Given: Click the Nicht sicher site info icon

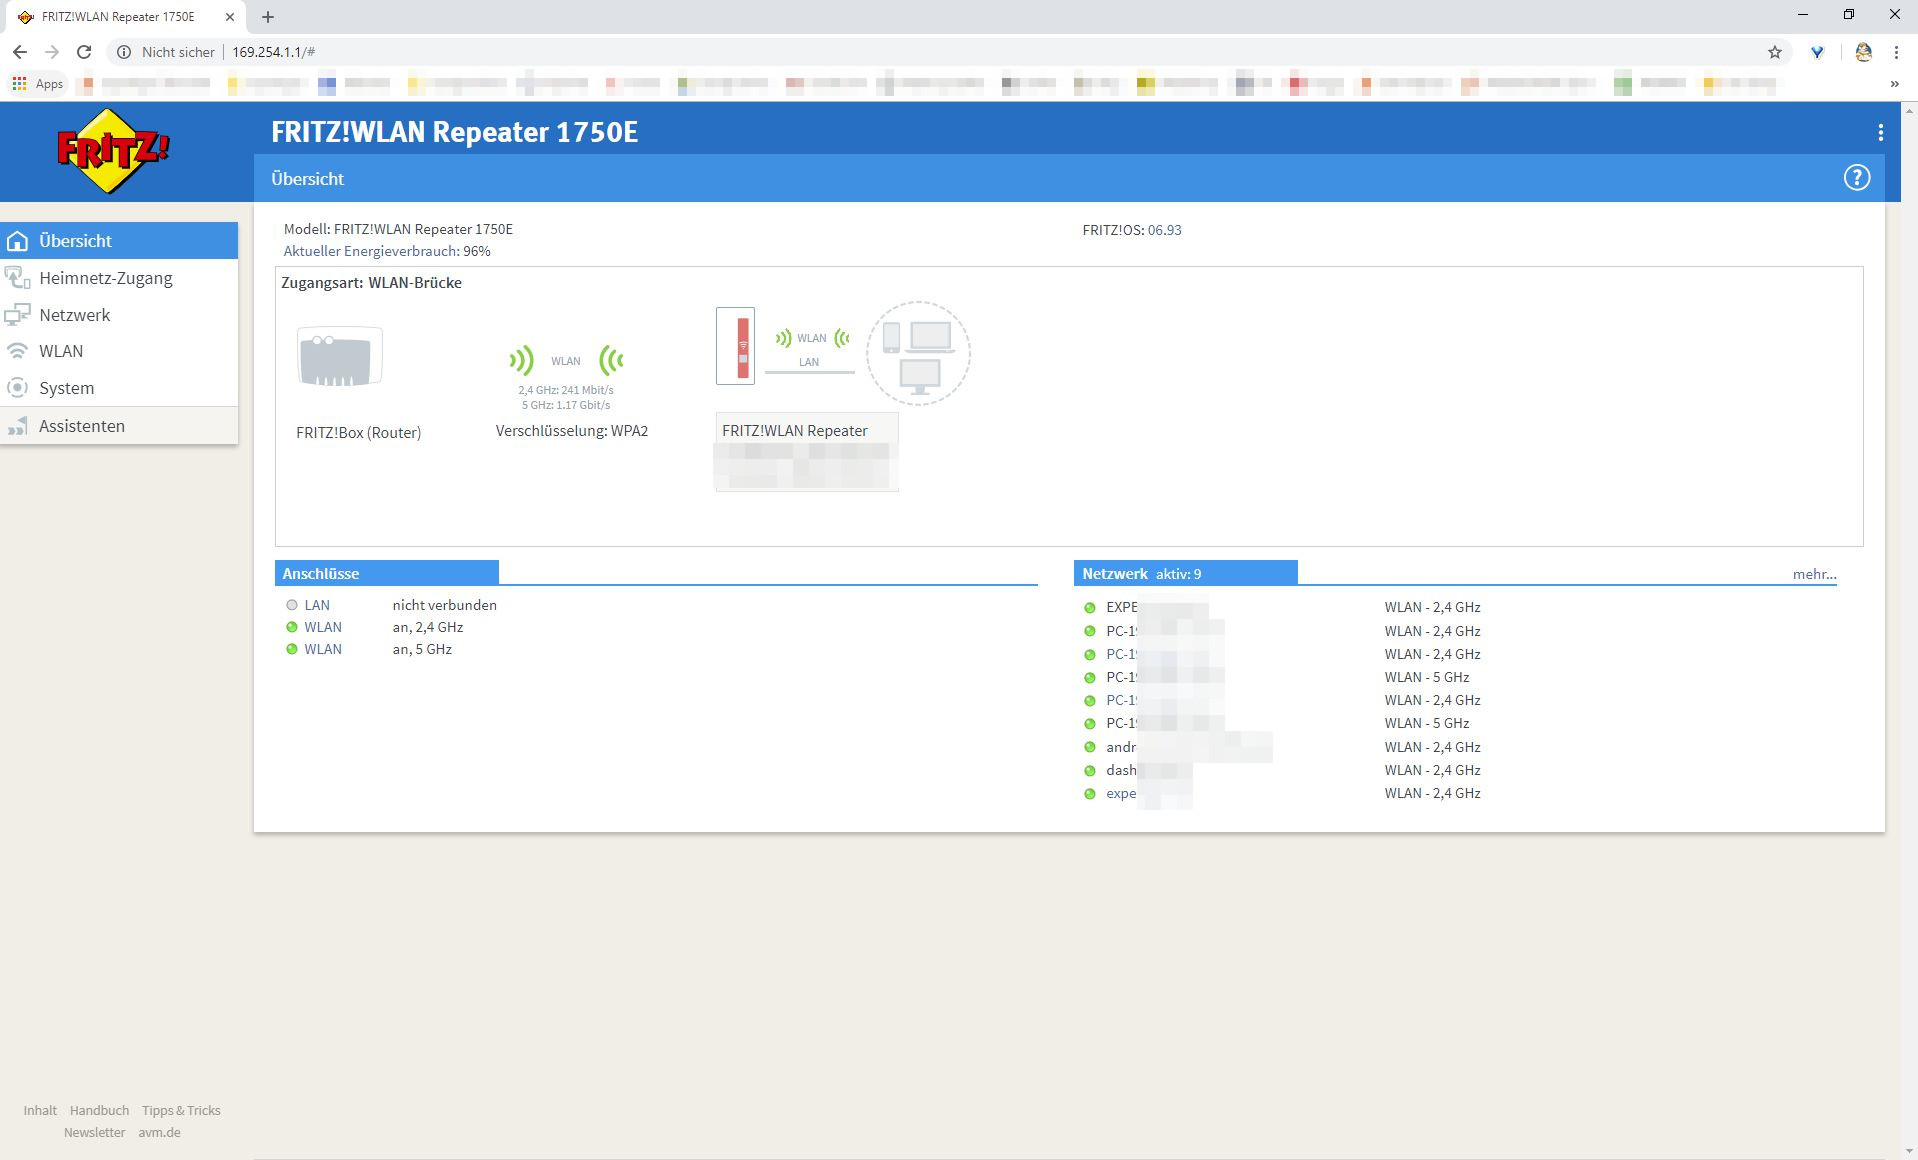Looking at the screenshot, I should coord(124,52).
